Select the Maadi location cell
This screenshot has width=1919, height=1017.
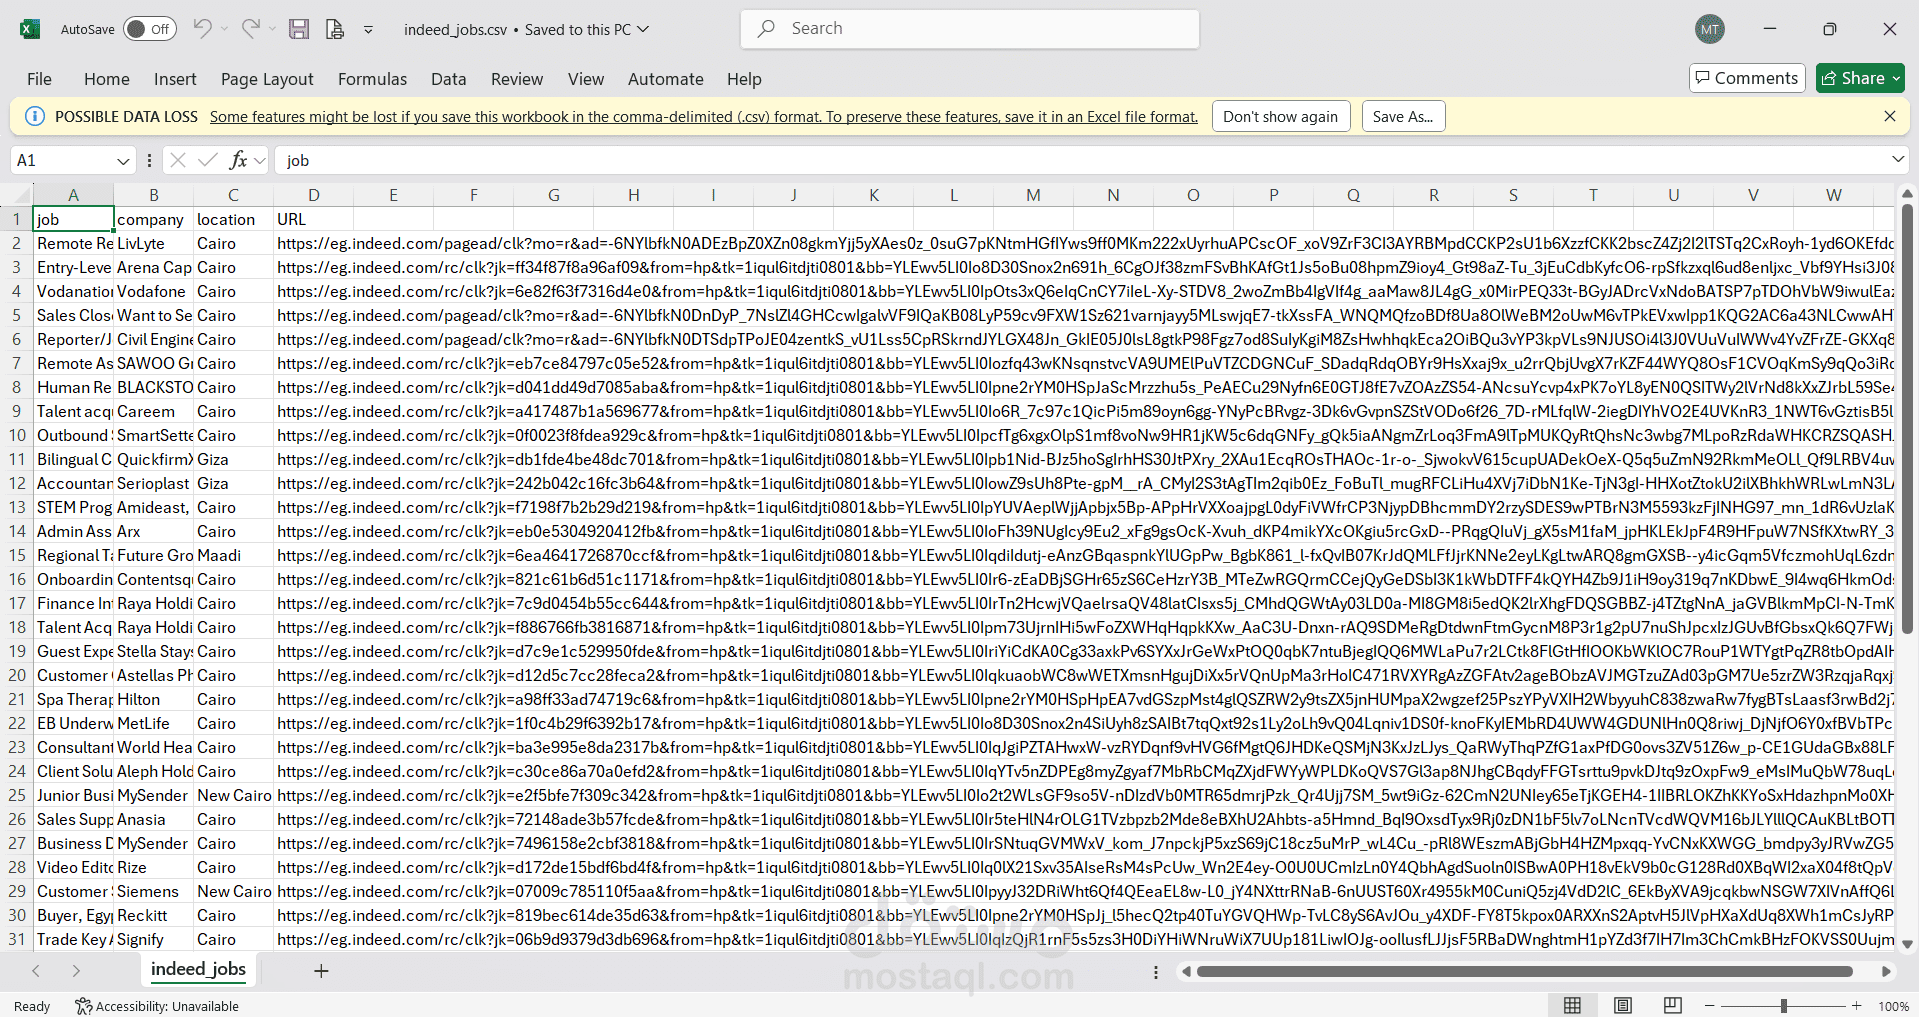point(233,555)
